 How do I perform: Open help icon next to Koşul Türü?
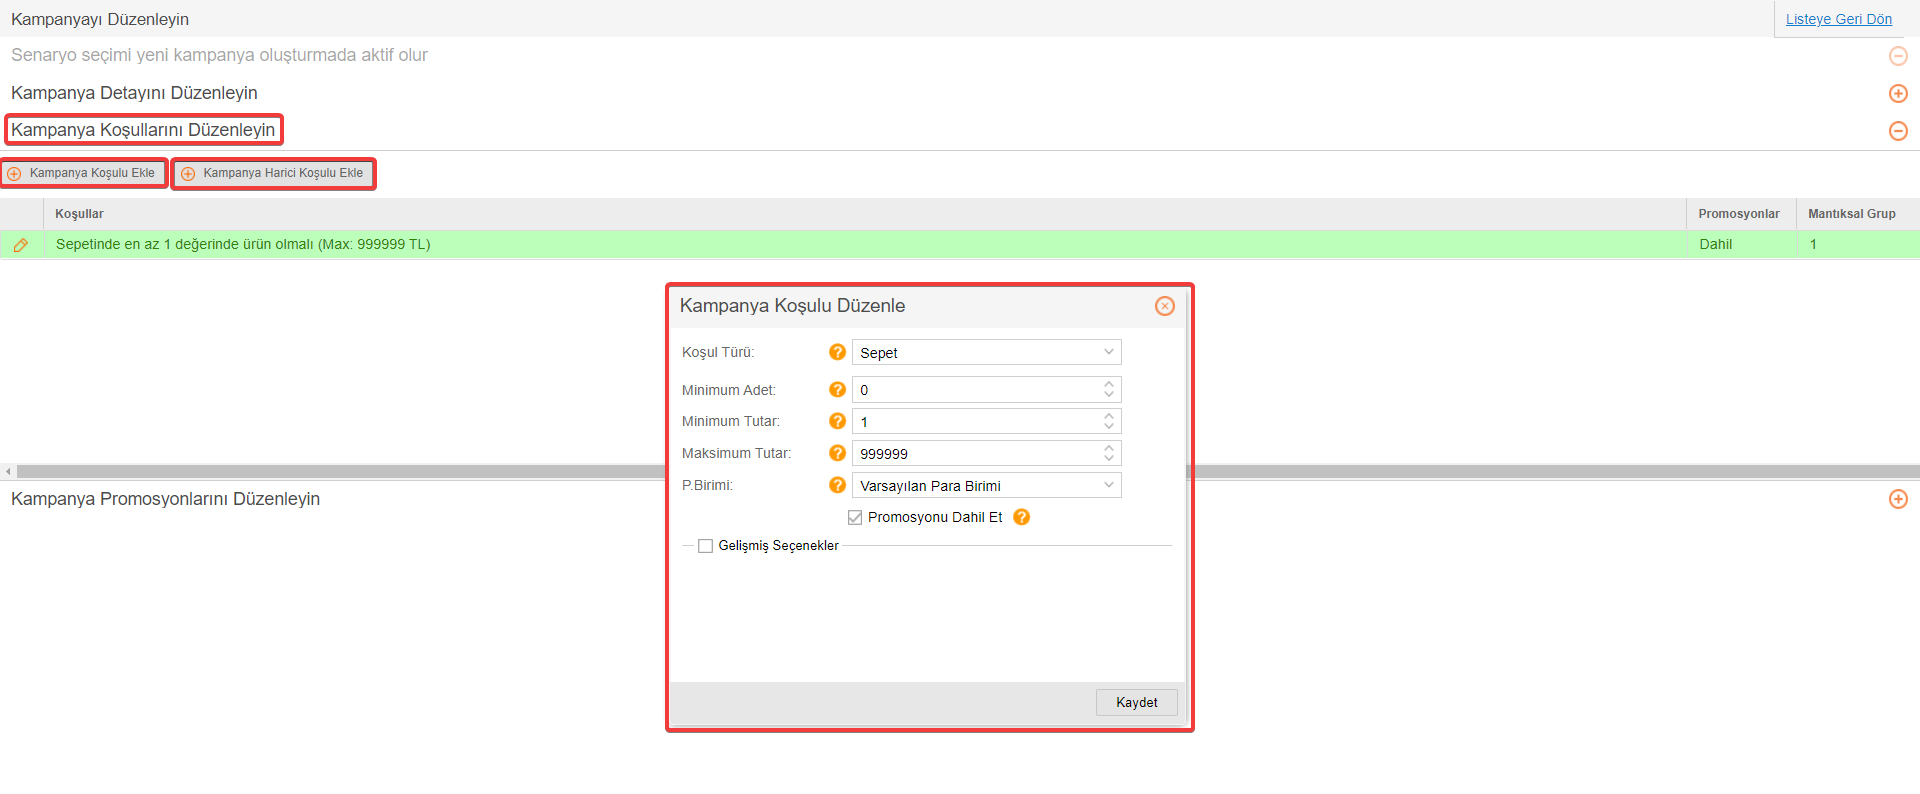click(x=838, y=352)
